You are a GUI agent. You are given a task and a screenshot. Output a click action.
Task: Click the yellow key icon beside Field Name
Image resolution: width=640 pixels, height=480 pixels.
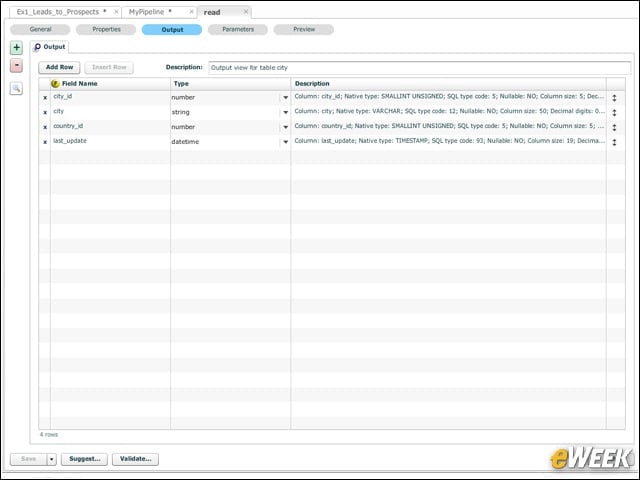(x=56, y=84)
